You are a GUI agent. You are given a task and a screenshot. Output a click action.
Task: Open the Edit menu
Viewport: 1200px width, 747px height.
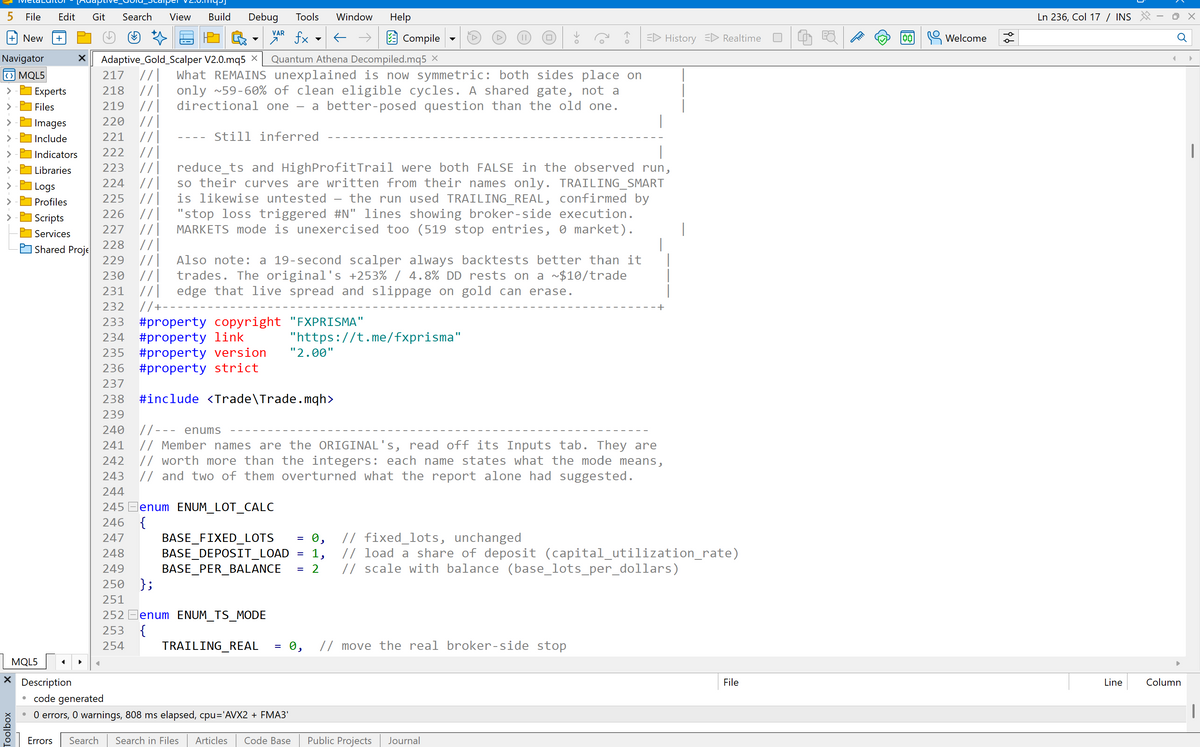(x=67, y=17)
